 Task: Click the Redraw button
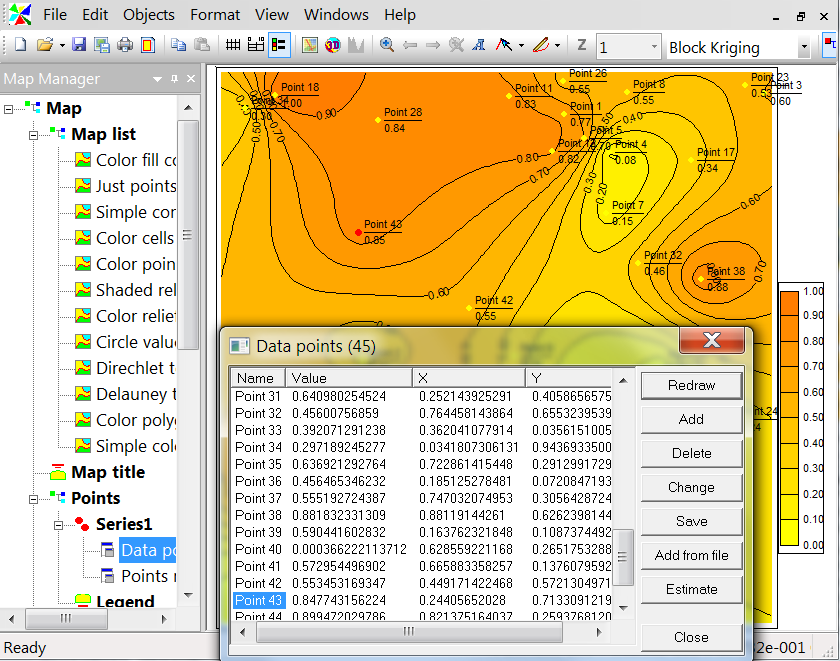point(691,385)
